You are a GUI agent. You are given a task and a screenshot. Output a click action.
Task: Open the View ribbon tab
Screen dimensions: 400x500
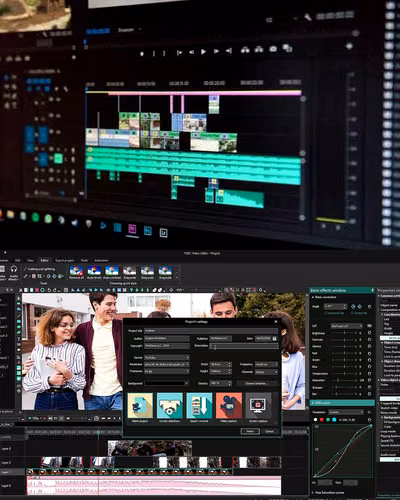(x=30, y=260)
